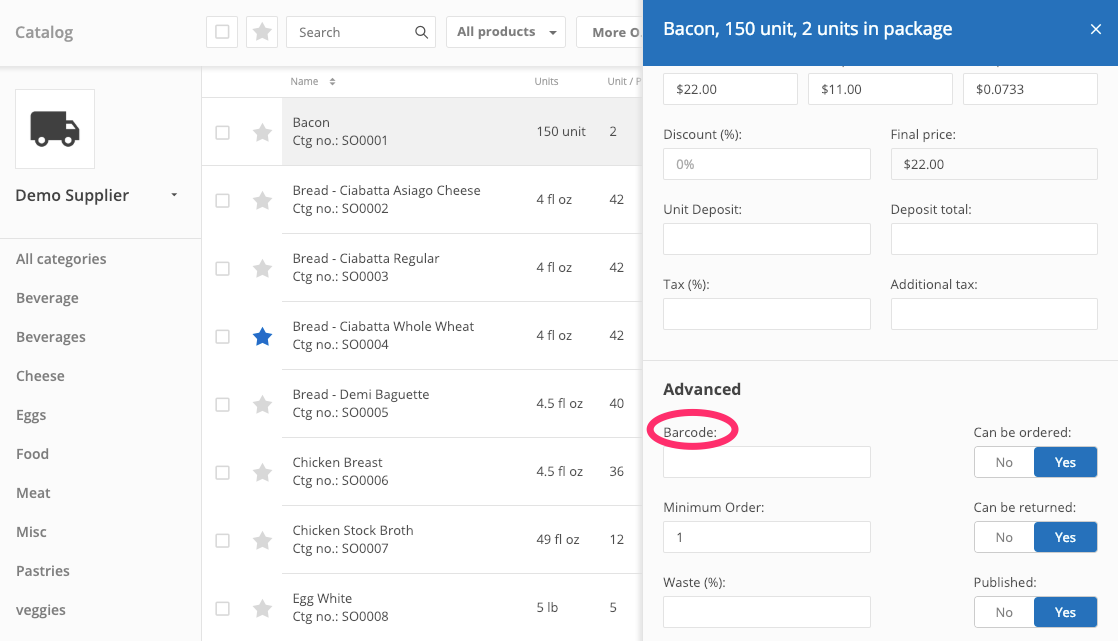Select the veggies category
The width and height of the screenshot is (1118, 641).
pyautogui.click(x=41, y=610)
